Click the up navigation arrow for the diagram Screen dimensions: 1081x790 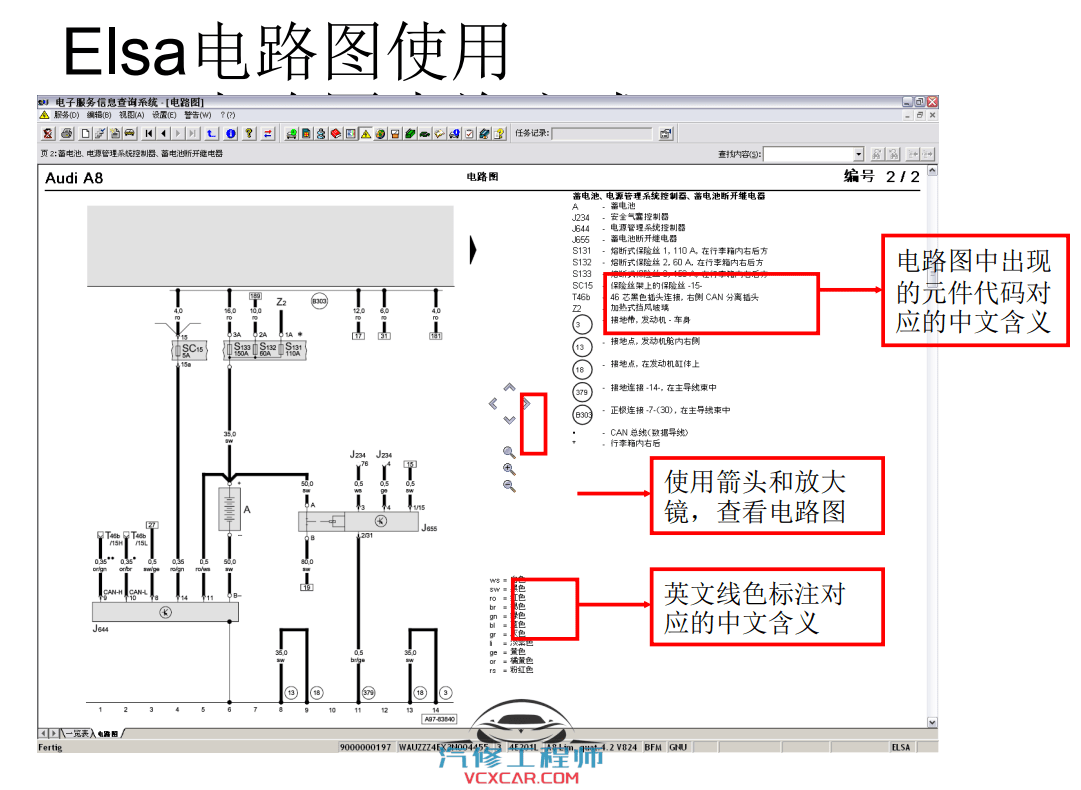pyautogui.click(x=508, y=387)
